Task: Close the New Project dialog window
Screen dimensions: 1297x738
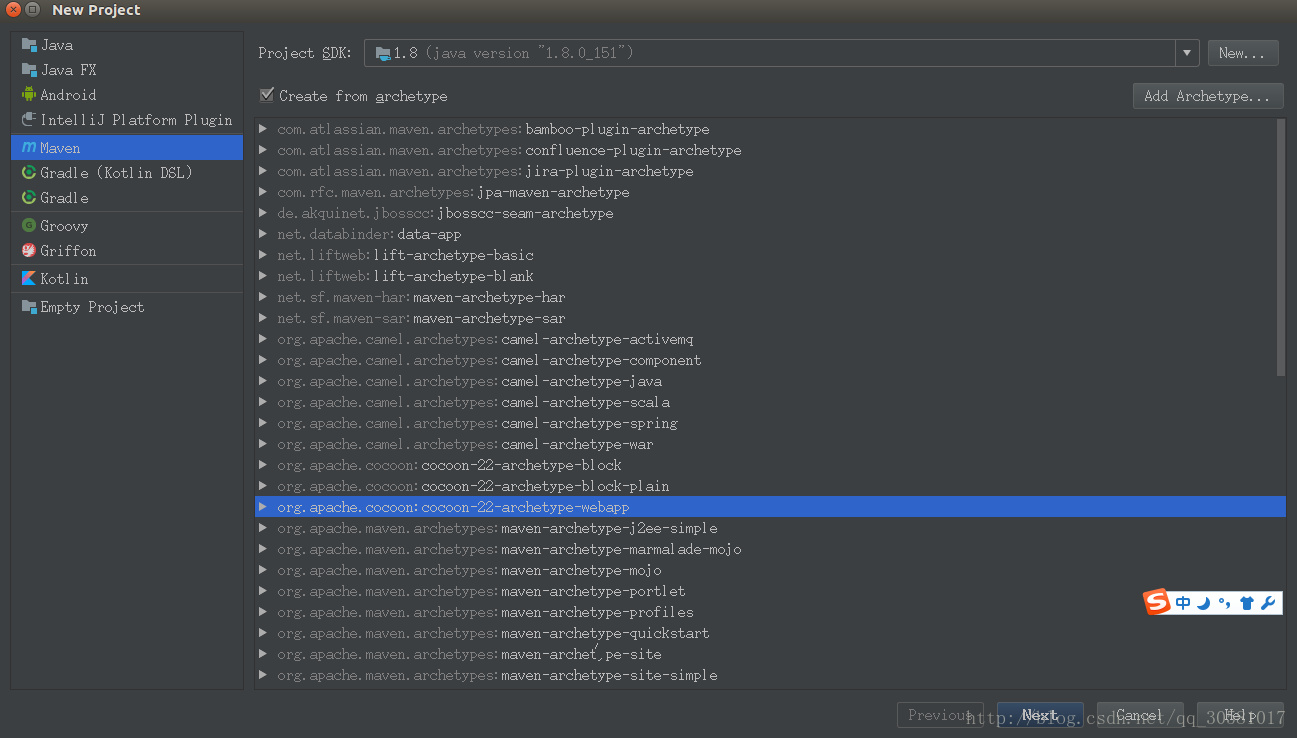Action: coord(14,10)
